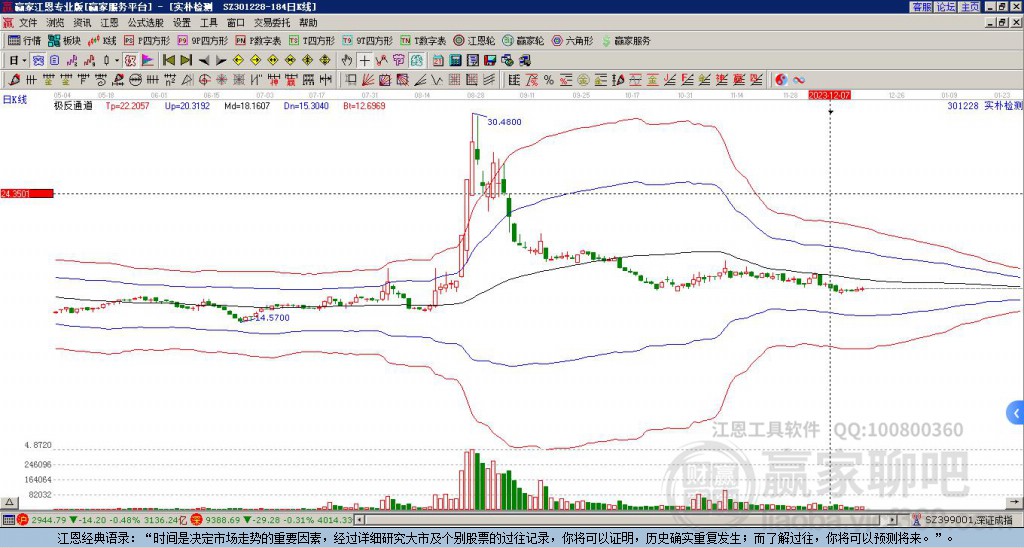
Task: Click the colorful flag playback icon
Action: pyautogui.click(x=148, y=61)
